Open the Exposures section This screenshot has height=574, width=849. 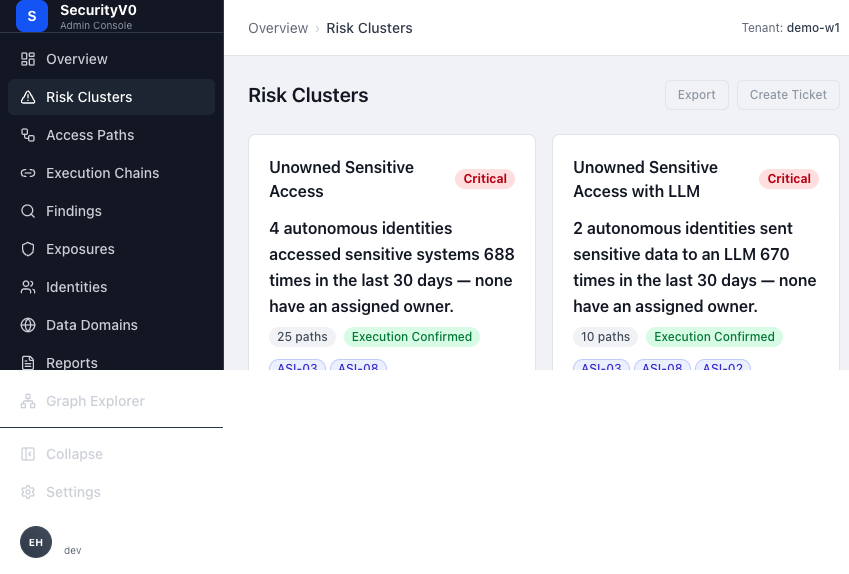(112, 249)
